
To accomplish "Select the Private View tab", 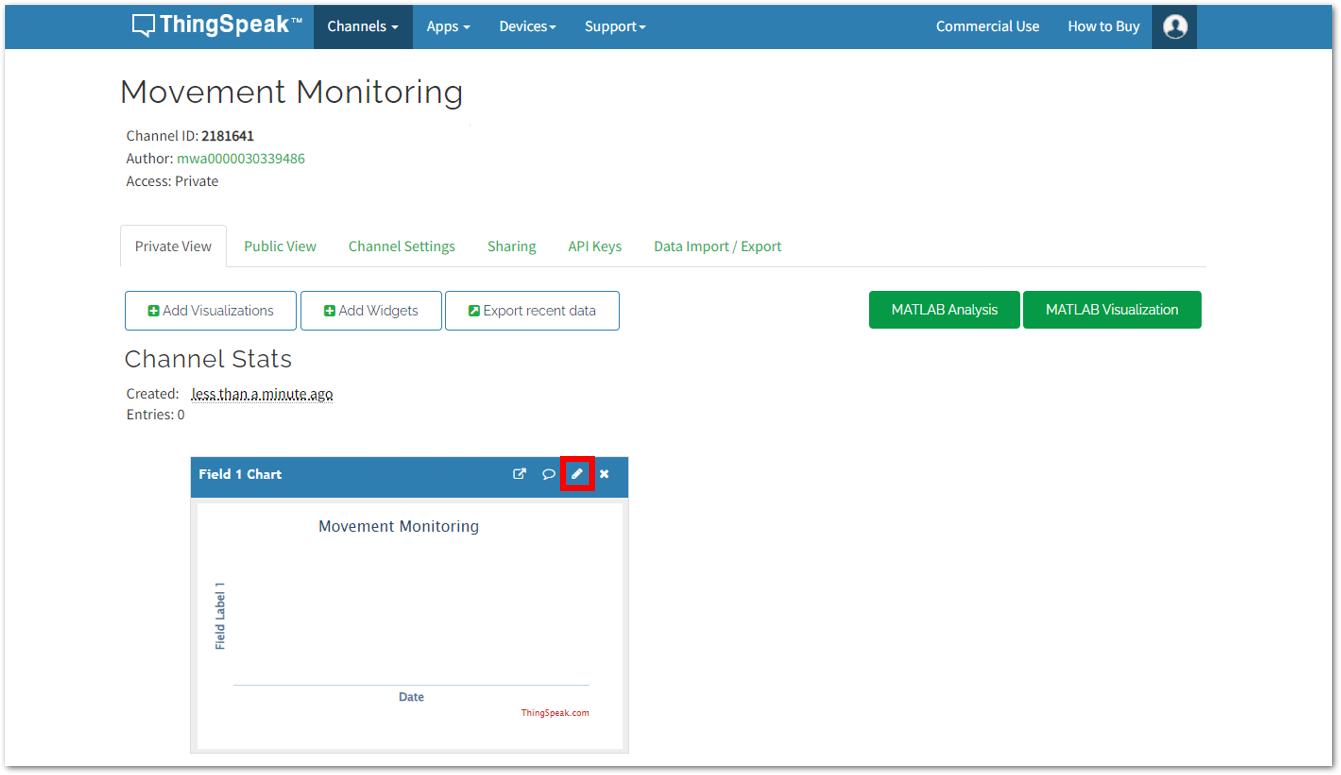I will [173, 246].
